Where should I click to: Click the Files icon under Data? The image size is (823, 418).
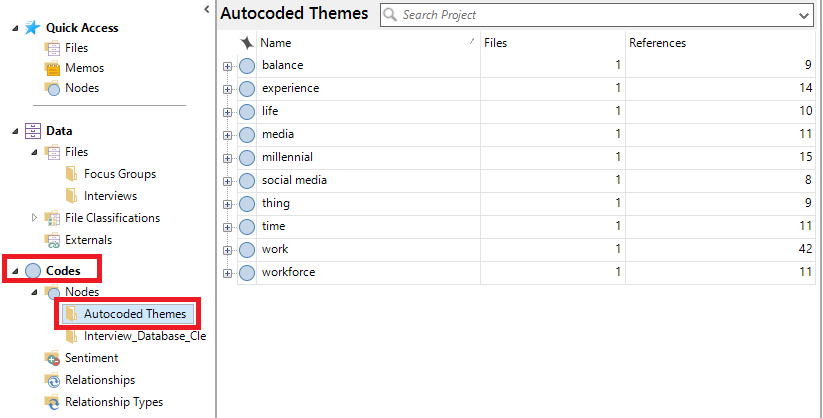(x=52, y=152)
